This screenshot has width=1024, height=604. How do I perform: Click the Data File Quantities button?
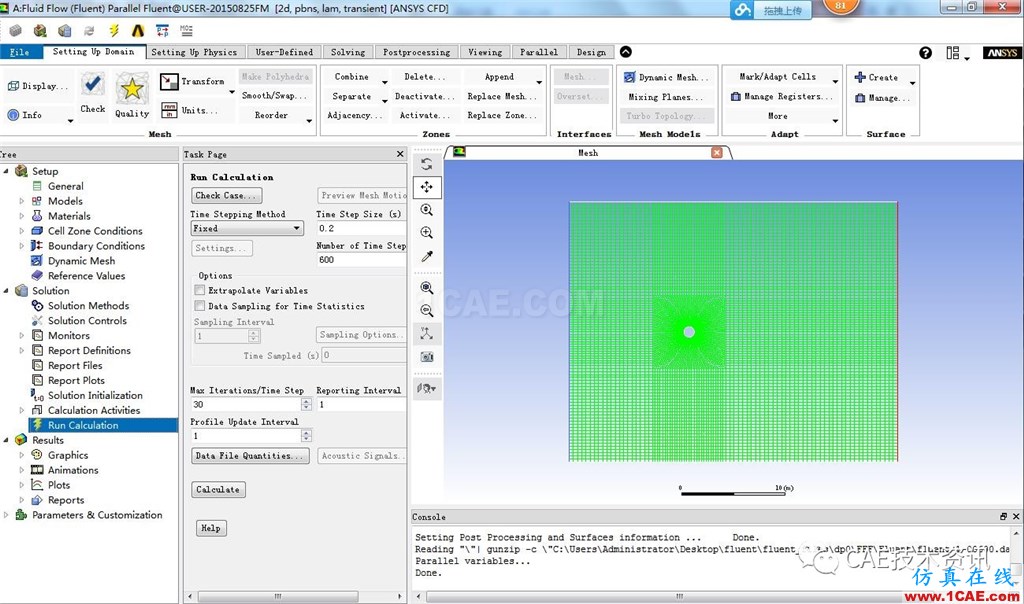251,456
